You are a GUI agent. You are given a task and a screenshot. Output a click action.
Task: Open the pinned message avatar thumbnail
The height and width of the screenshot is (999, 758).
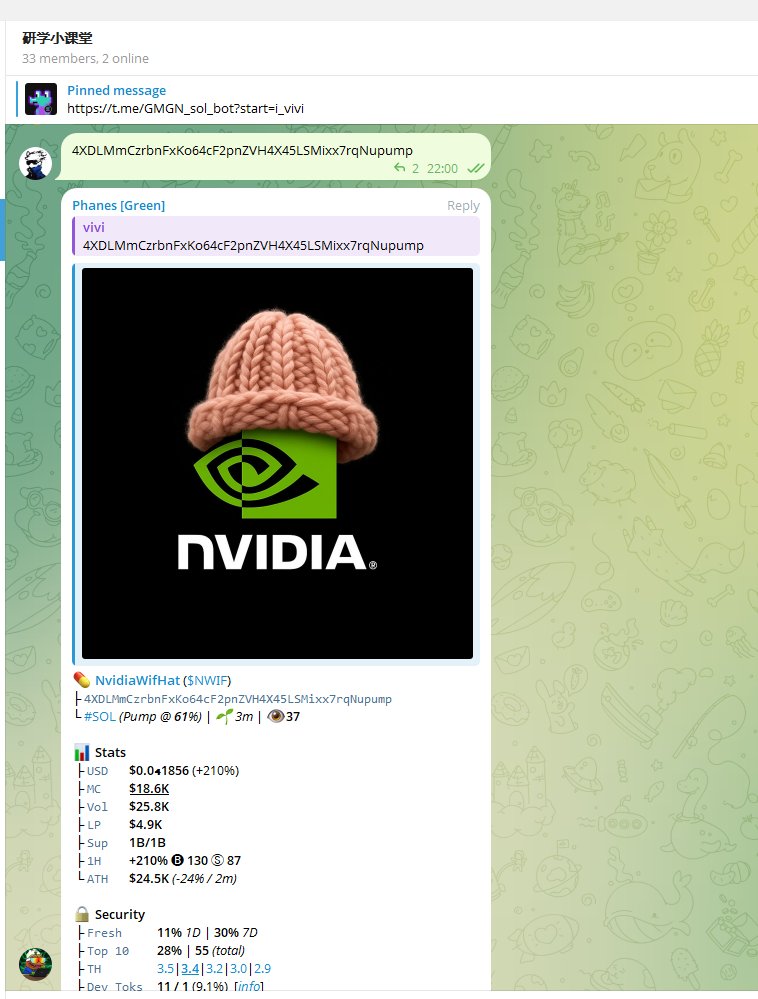click(x=41, y=99)
